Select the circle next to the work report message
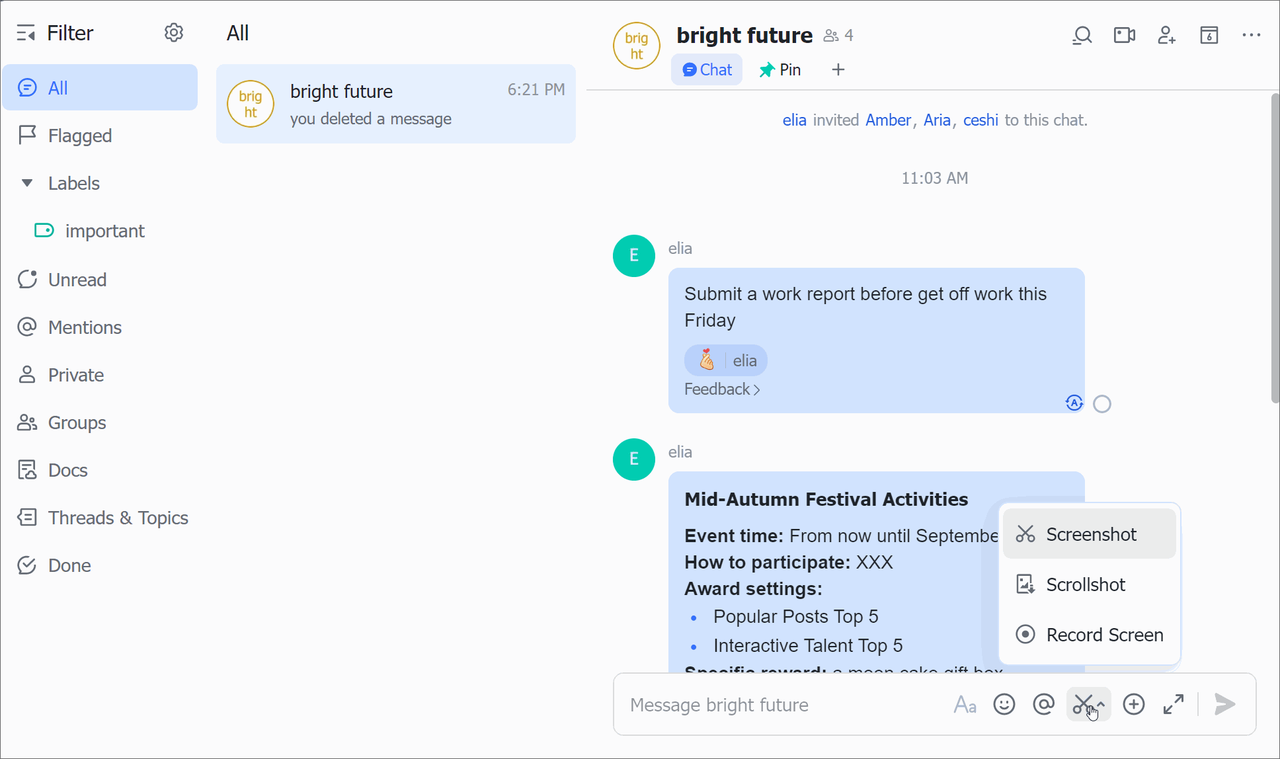 coord(1102,404)
